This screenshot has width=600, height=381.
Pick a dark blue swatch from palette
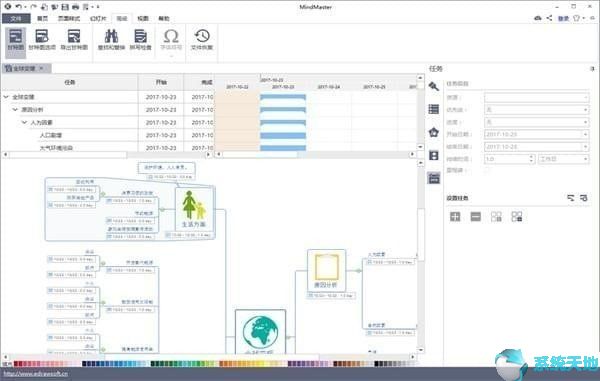[x=85, y=364]
